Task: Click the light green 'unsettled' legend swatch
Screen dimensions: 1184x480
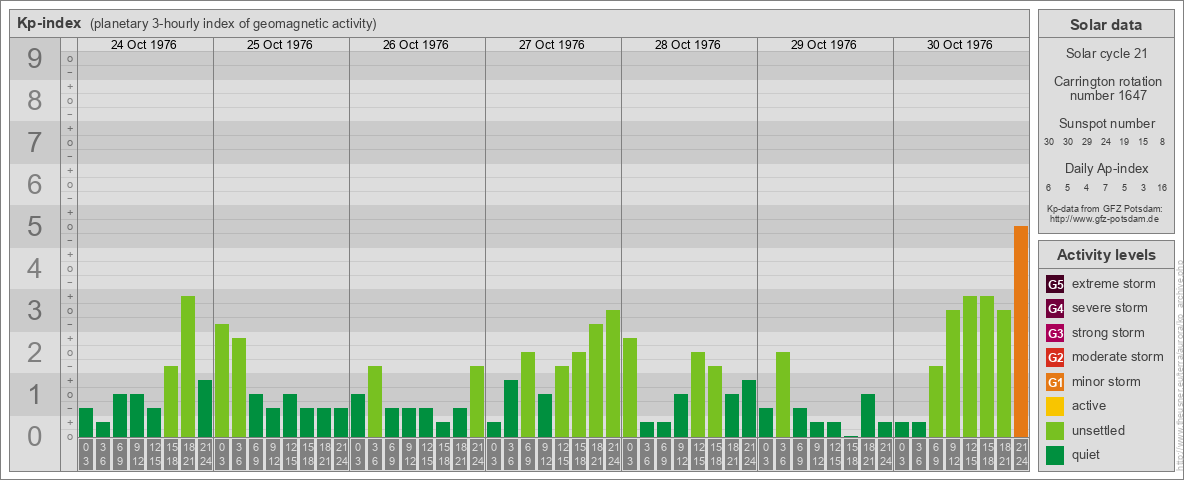Action: [x=1055, y=430]
